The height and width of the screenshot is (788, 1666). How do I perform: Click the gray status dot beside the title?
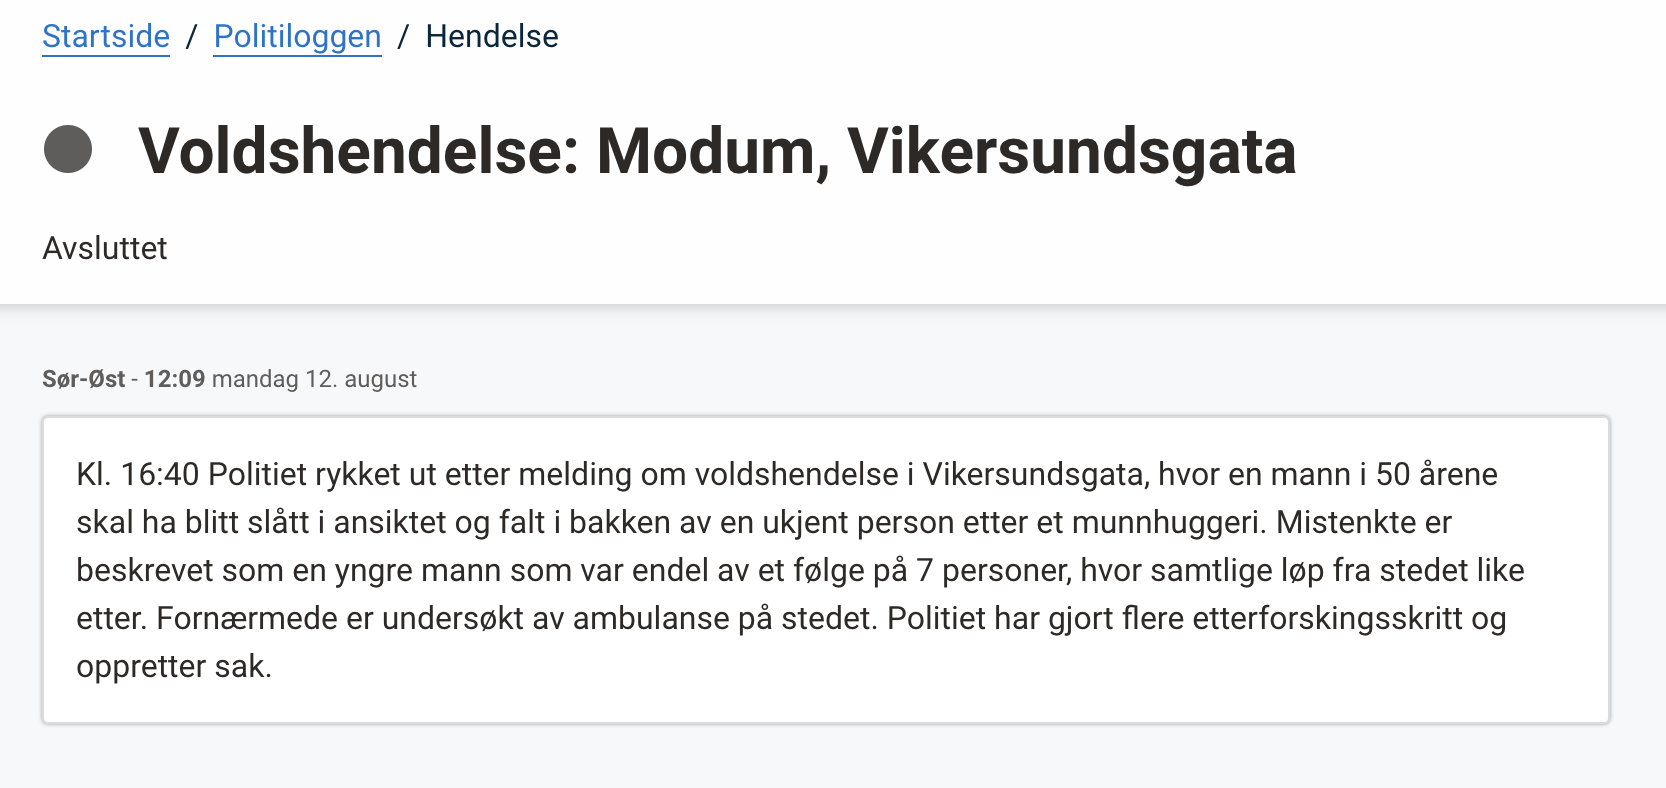click(x=68, y=150)
